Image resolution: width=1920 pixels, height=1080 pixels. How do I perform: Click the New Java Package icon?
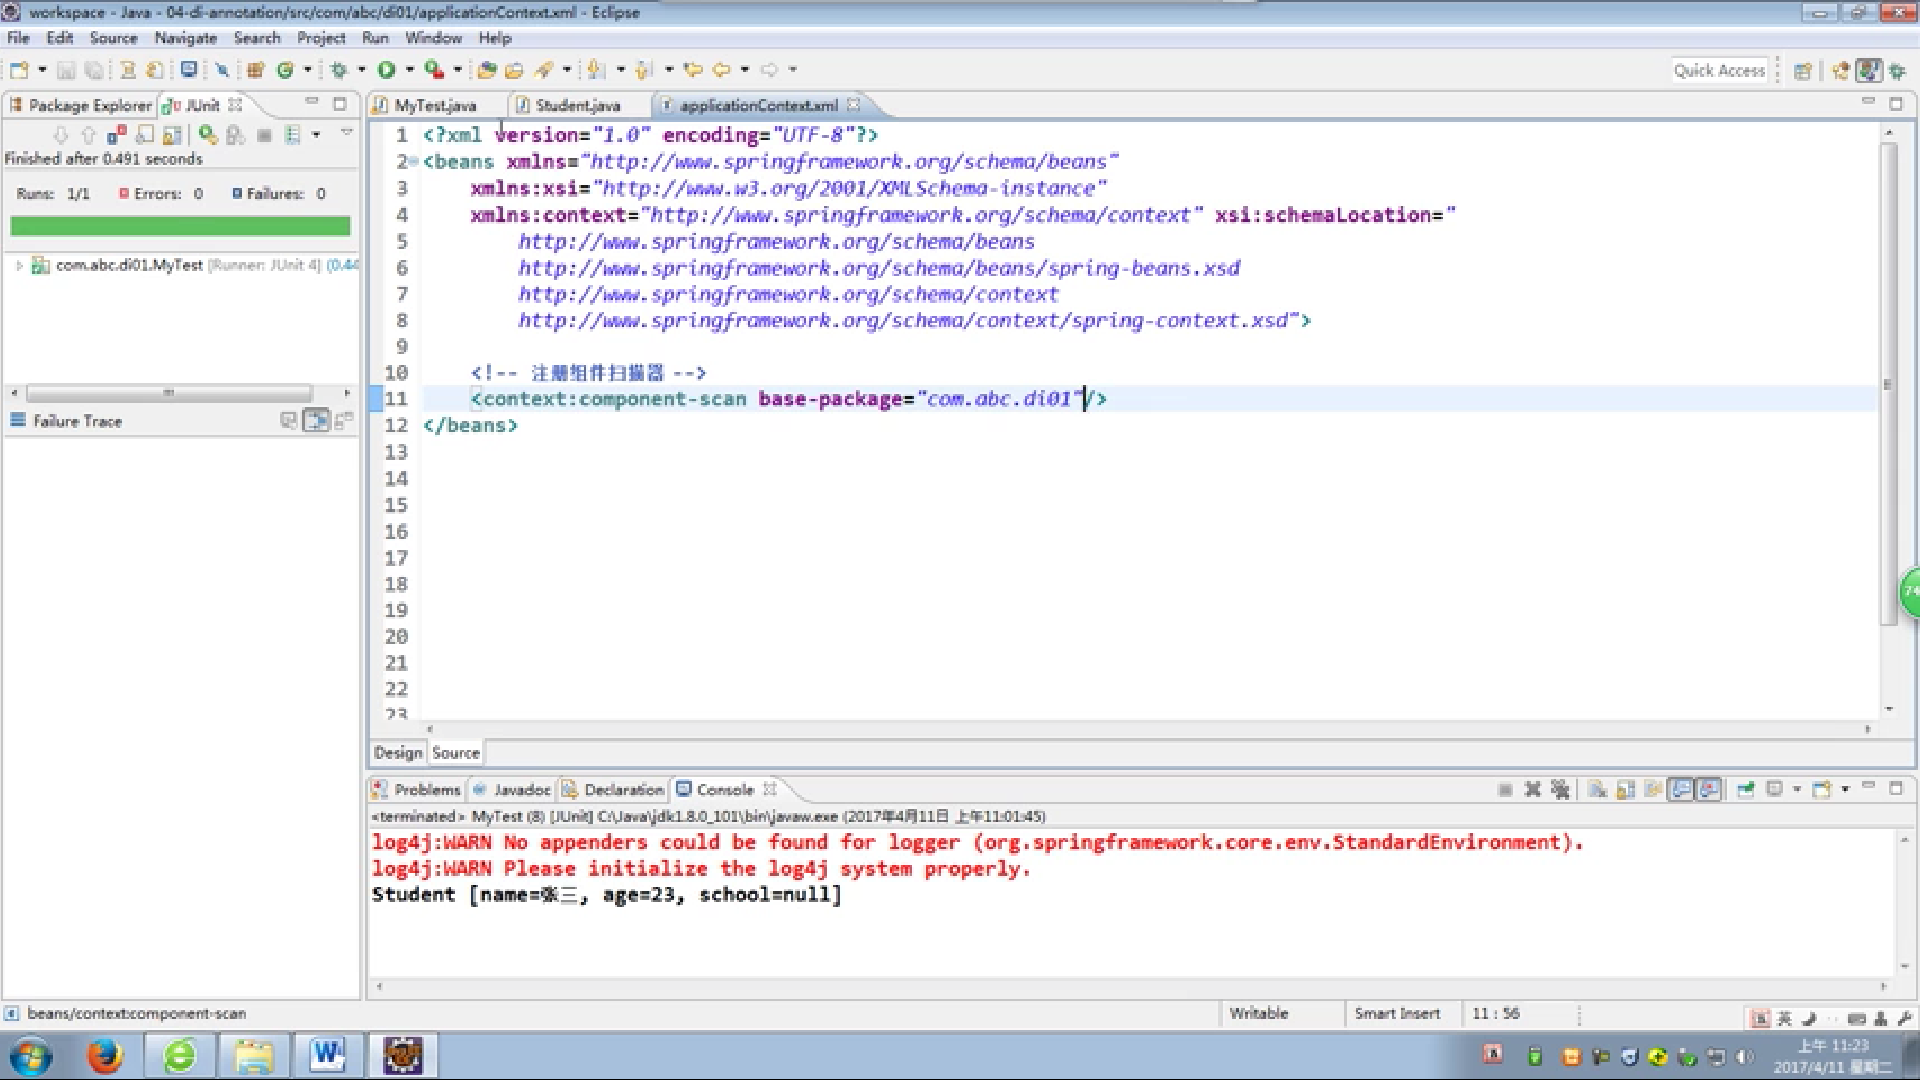pos(256,70)
